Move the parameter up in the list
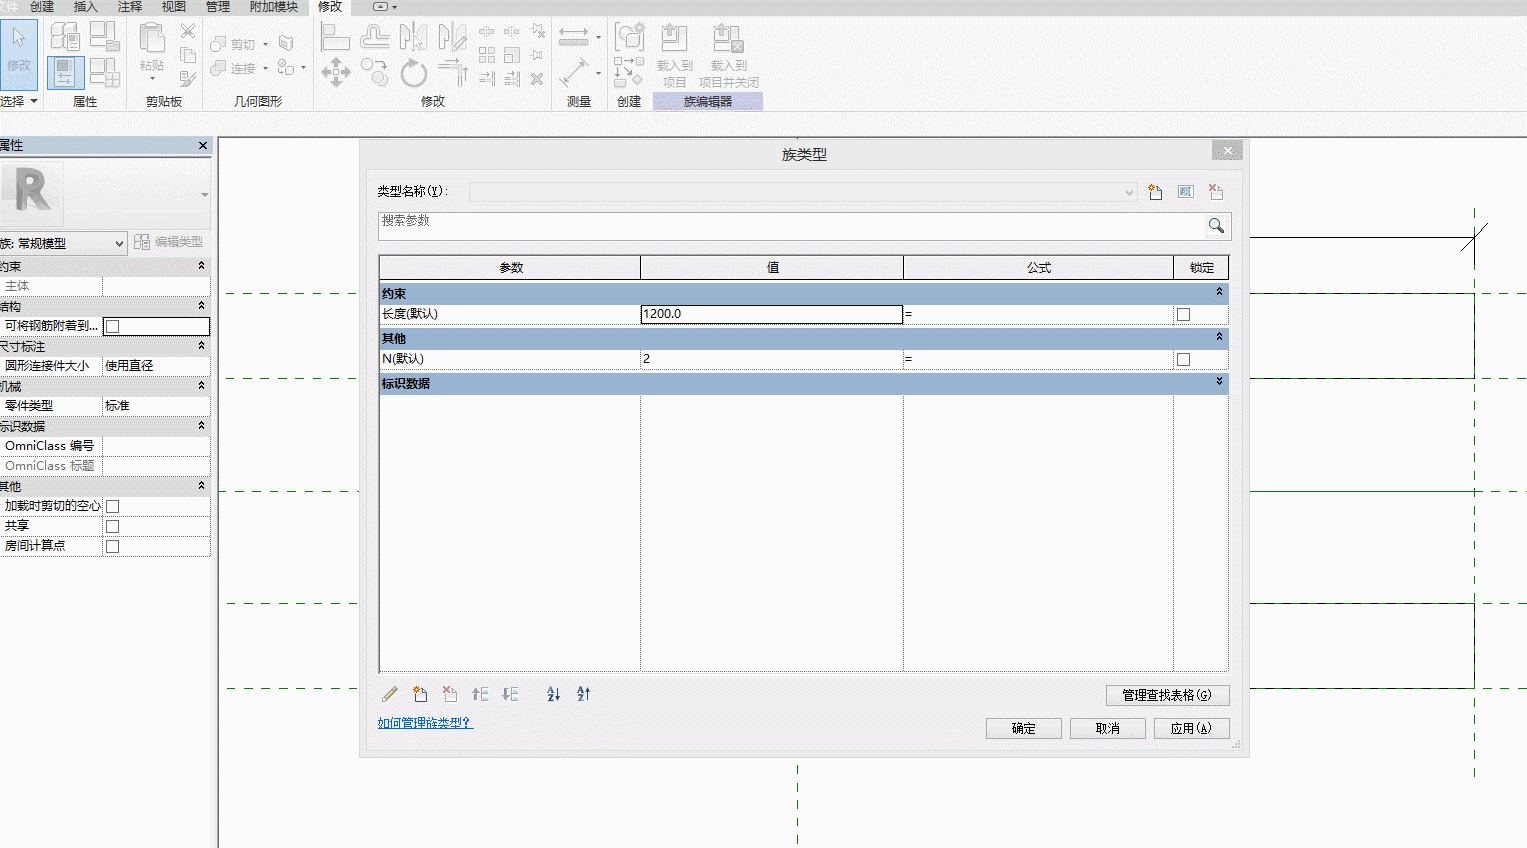Screen dimensions: 1527x848 [481, 694]
